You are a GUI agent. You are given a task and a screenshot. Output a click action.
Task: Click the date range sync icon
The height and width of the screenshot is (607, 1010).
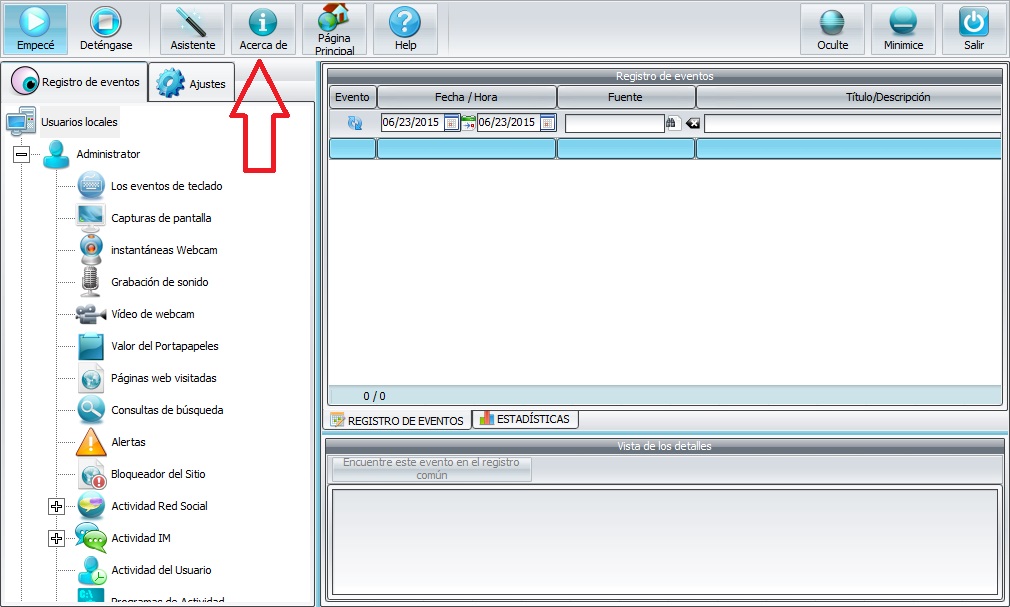tap(468, 122)
